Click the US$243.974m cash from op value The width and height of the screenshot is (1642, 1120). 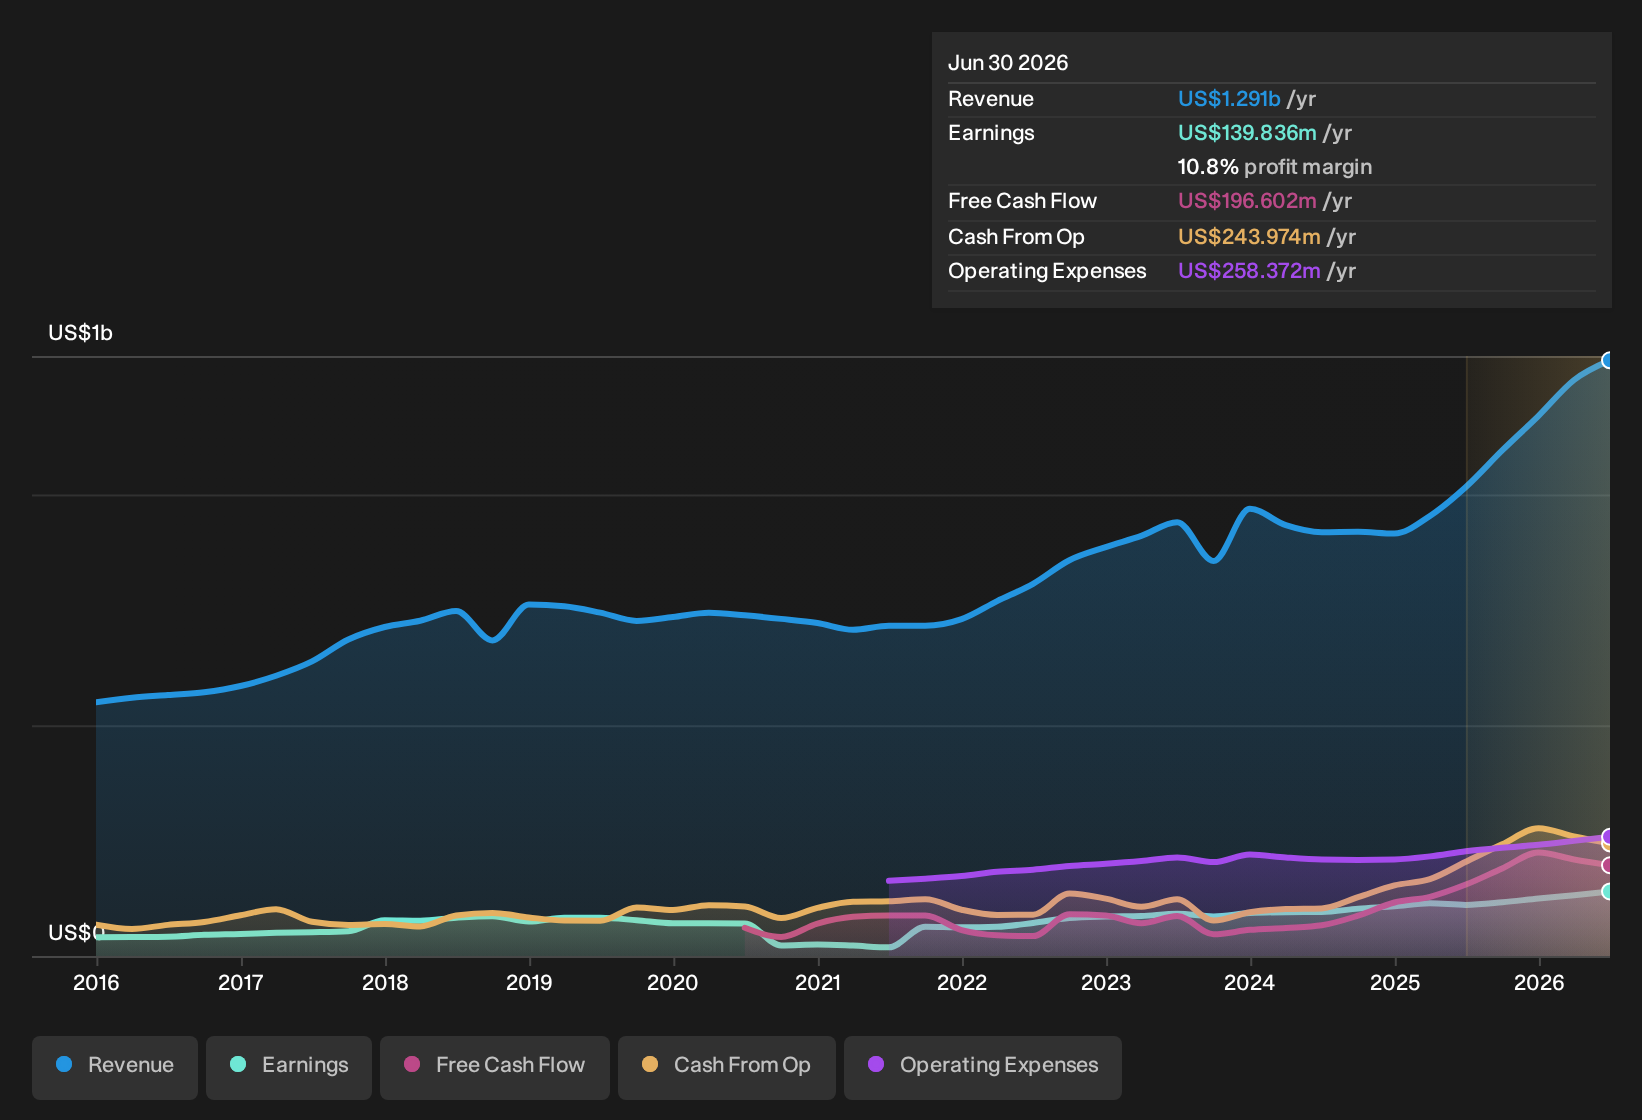coord(1249,237)
